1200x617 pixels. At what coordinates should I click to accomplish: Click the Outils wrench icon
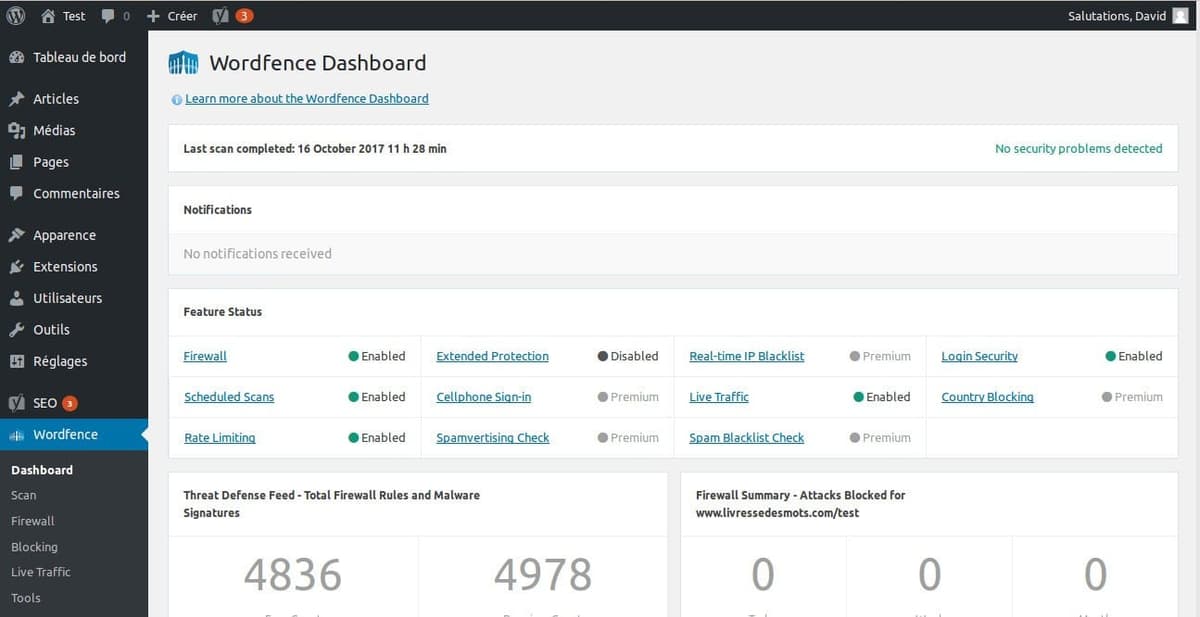[x=16, y=329]
